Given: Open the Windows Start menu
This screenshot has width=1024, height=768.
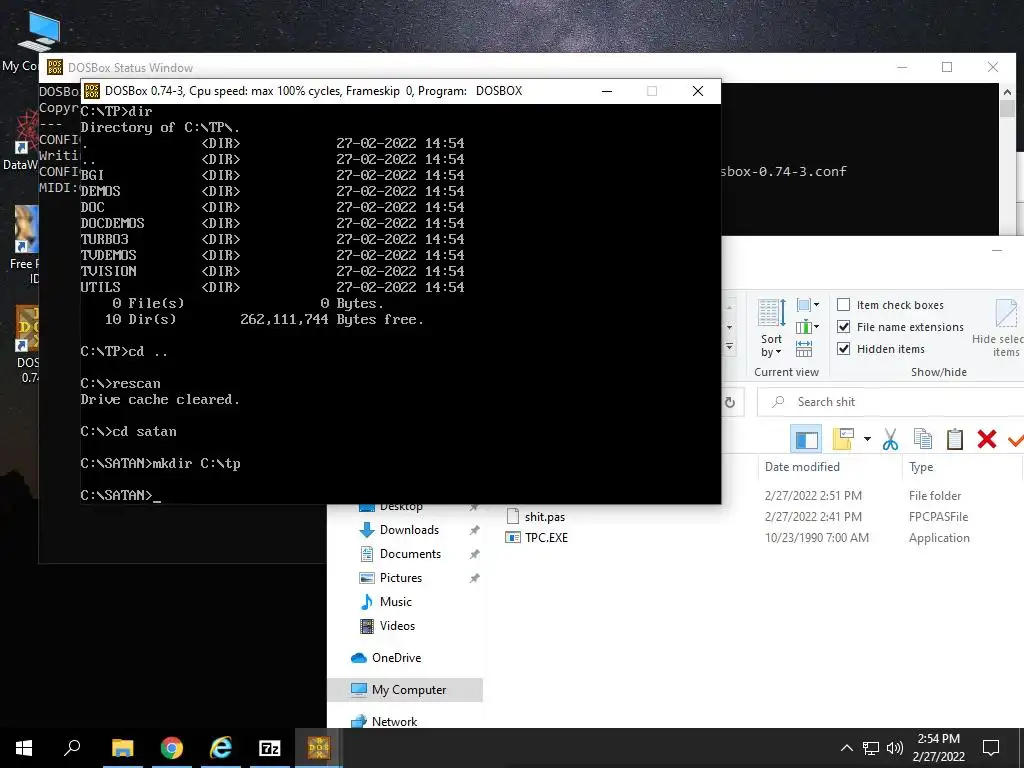Looking at the screenshot, I should [24, 748].
